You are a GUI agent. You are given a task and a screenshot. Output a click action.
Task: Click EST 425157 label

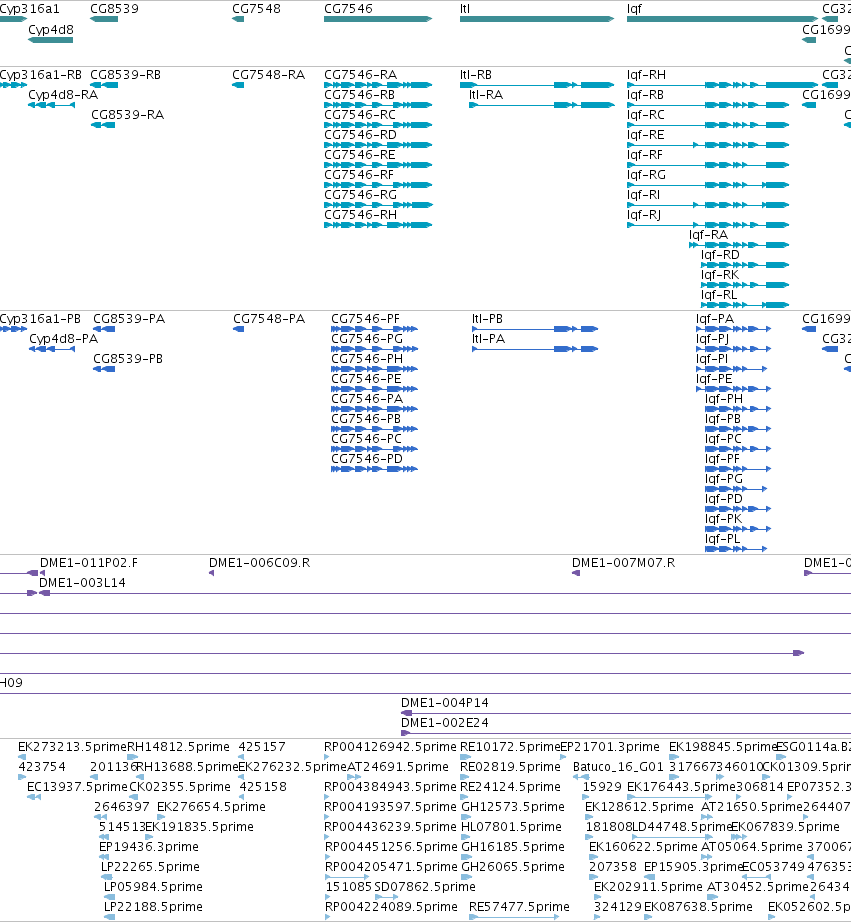pos(262,747)
